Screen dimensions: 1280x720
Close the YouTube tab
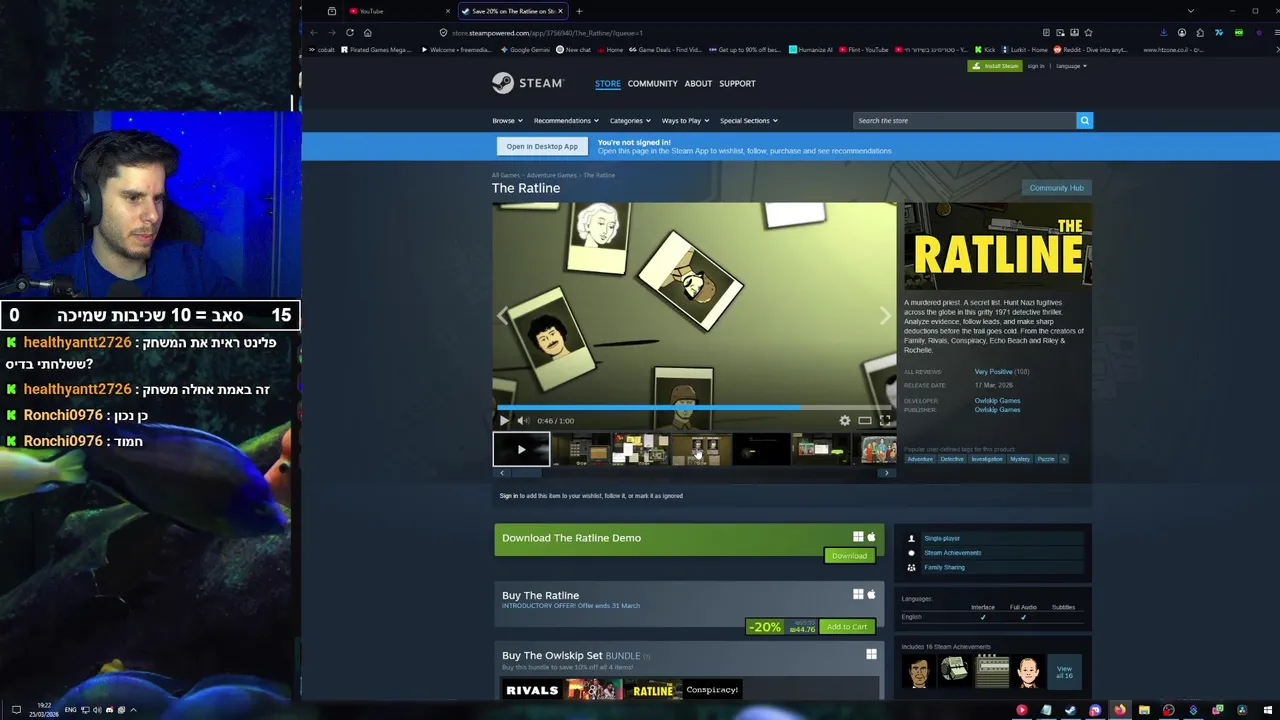point(448,11)
